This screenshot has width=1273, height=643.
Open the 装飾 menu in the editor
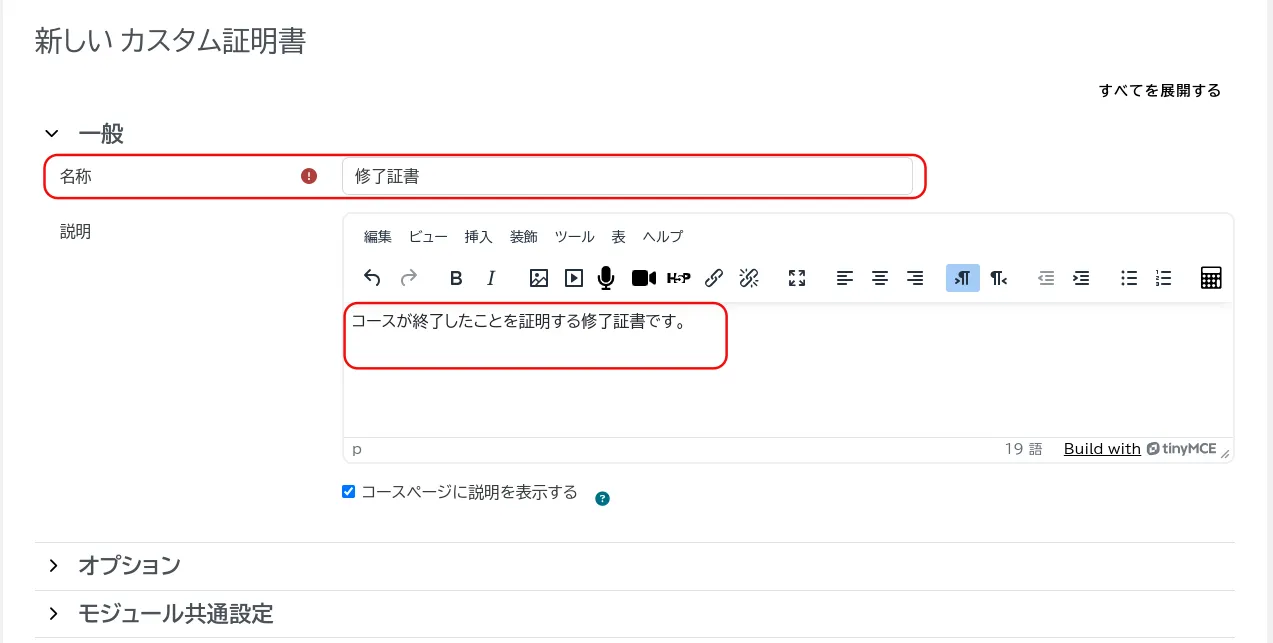pos(523,237)
